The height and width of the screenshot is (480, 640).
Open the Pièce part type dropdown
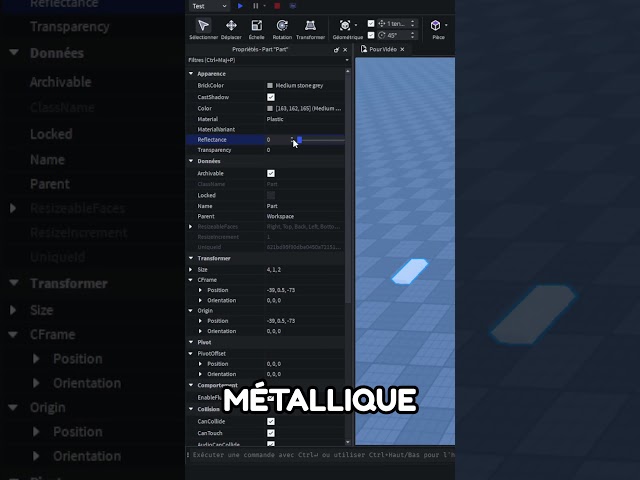point(446,25)
